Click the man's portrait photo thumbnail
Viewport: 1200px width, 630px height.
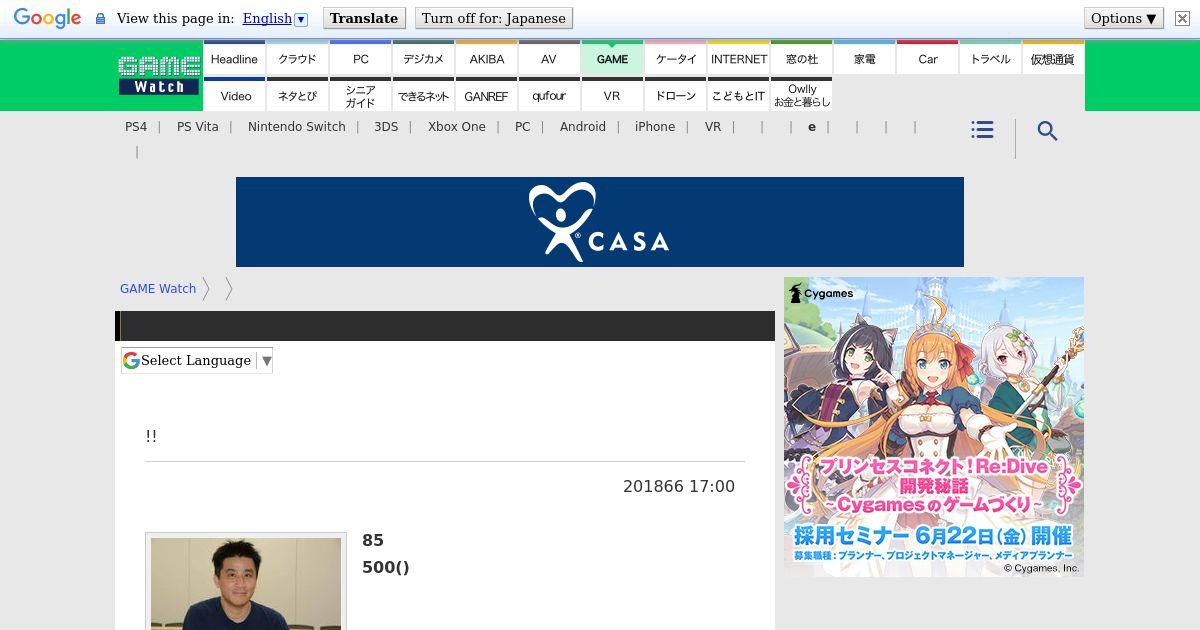[246, 583]
